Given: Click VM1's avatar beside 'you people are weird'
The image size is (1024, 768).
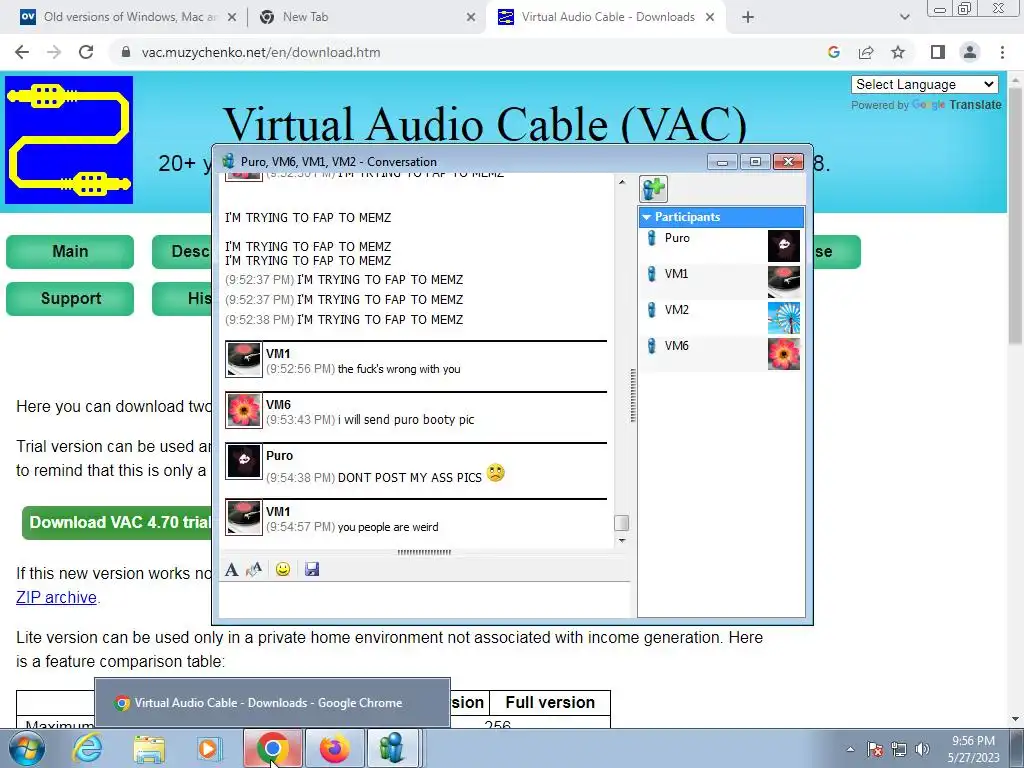Looking at the screenshot, I should 244,517.
